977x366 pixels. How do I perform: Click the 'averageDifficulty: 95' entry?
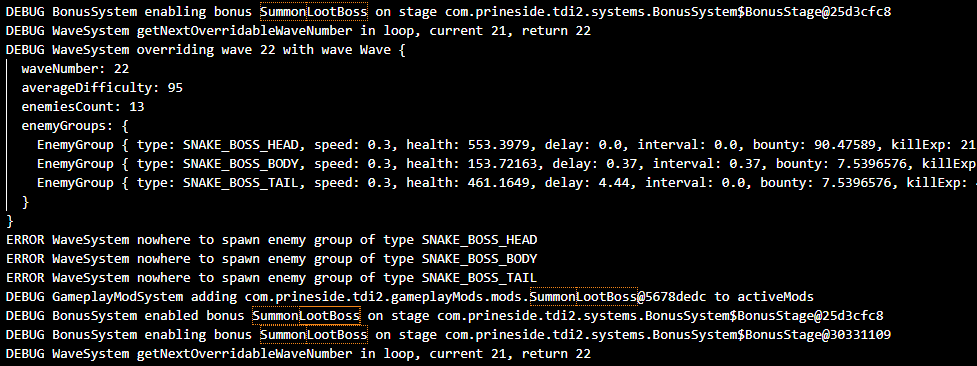(x=102, y=88)
